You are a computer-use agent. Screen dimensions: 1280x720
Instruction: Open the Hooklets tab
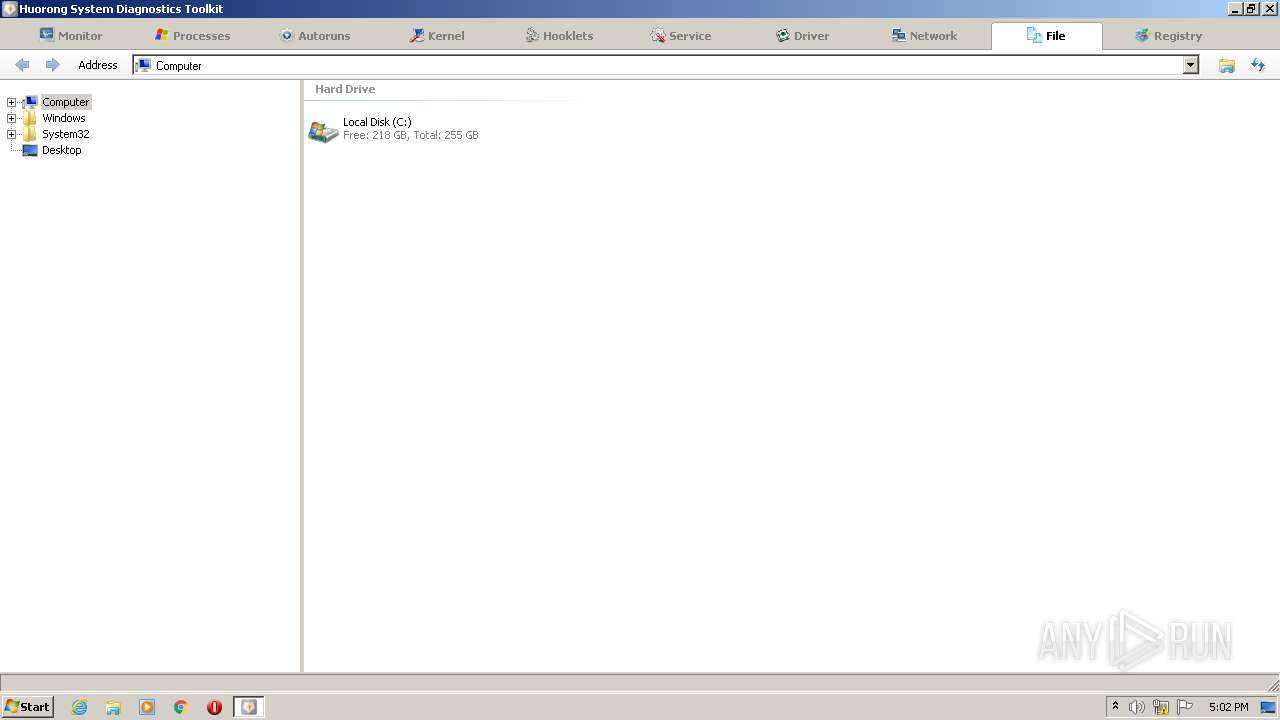(x=558, y=36)
